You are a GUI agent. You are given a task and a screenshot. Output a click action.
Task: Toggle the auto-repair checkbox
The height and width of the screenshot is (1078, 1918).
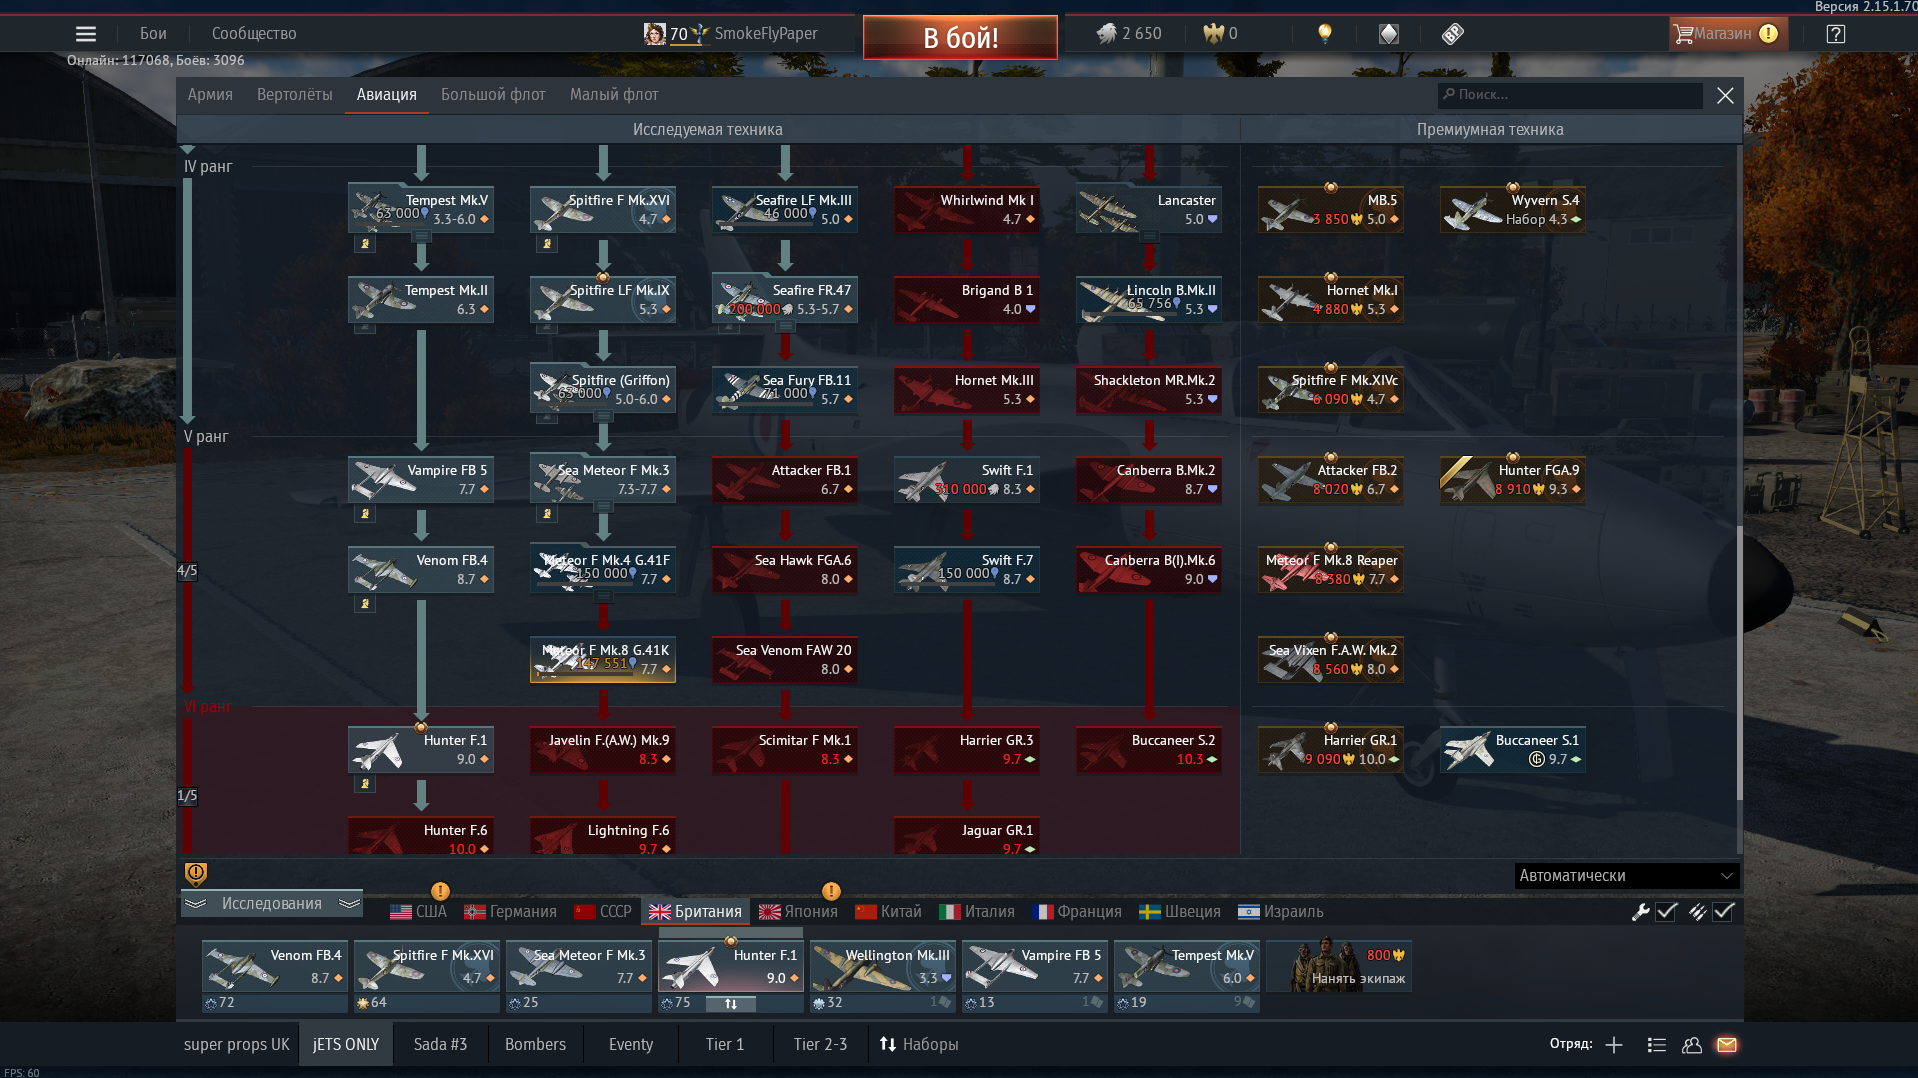pos(1666,911)
